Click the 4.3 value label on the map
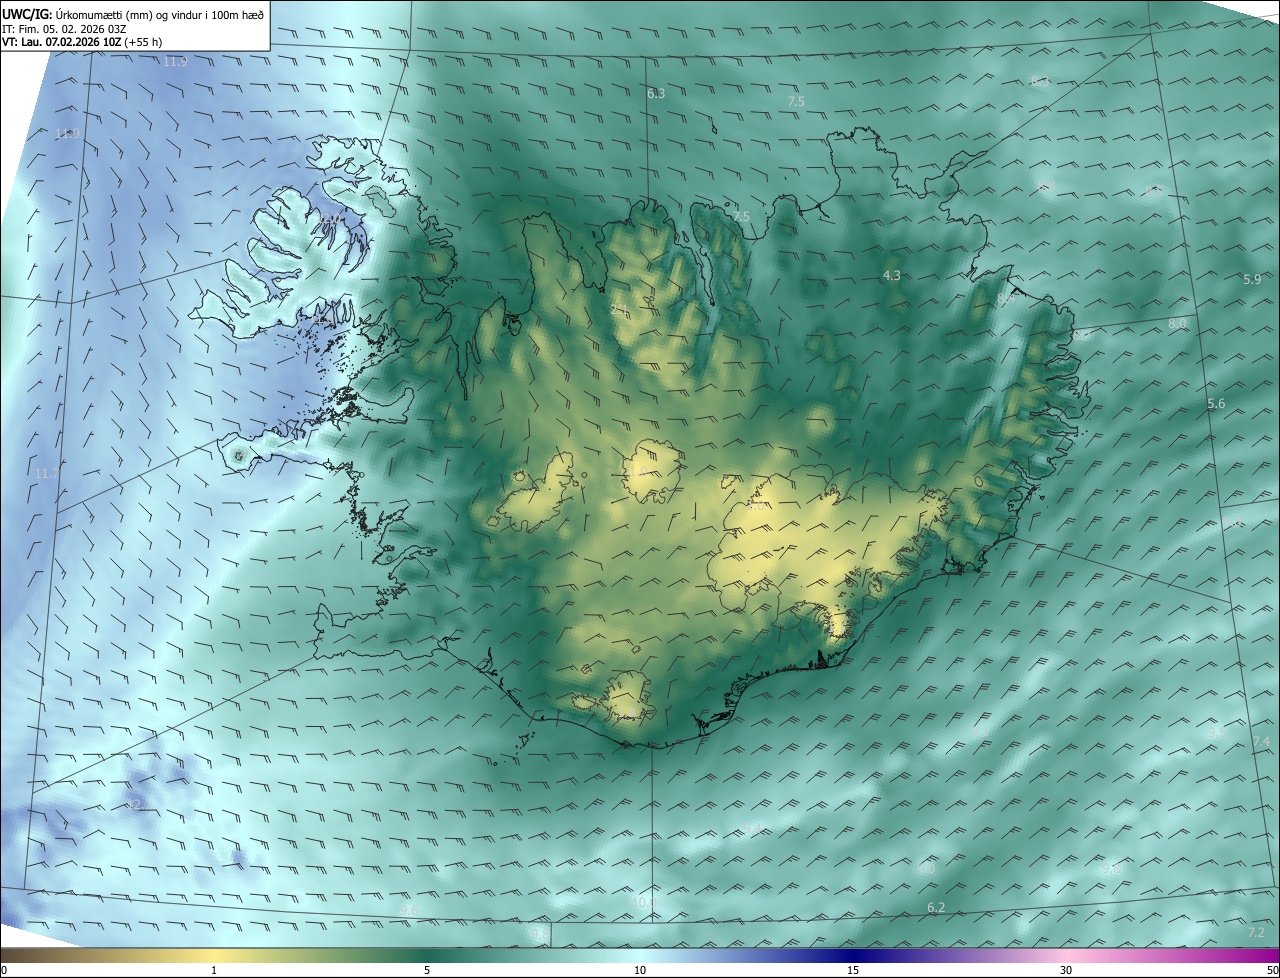This screenshot has height=978, width=1280. [892, 275]
